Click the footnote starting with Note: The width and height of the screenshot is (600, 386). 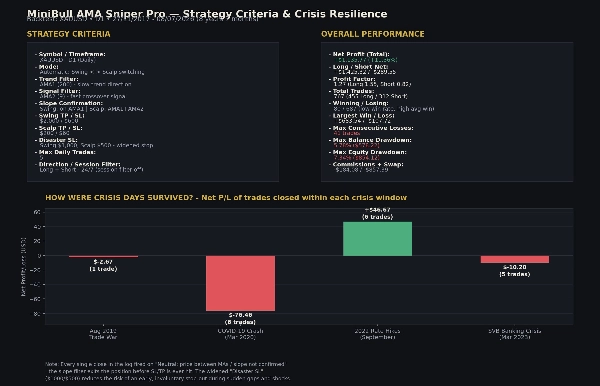click(168, 371)
